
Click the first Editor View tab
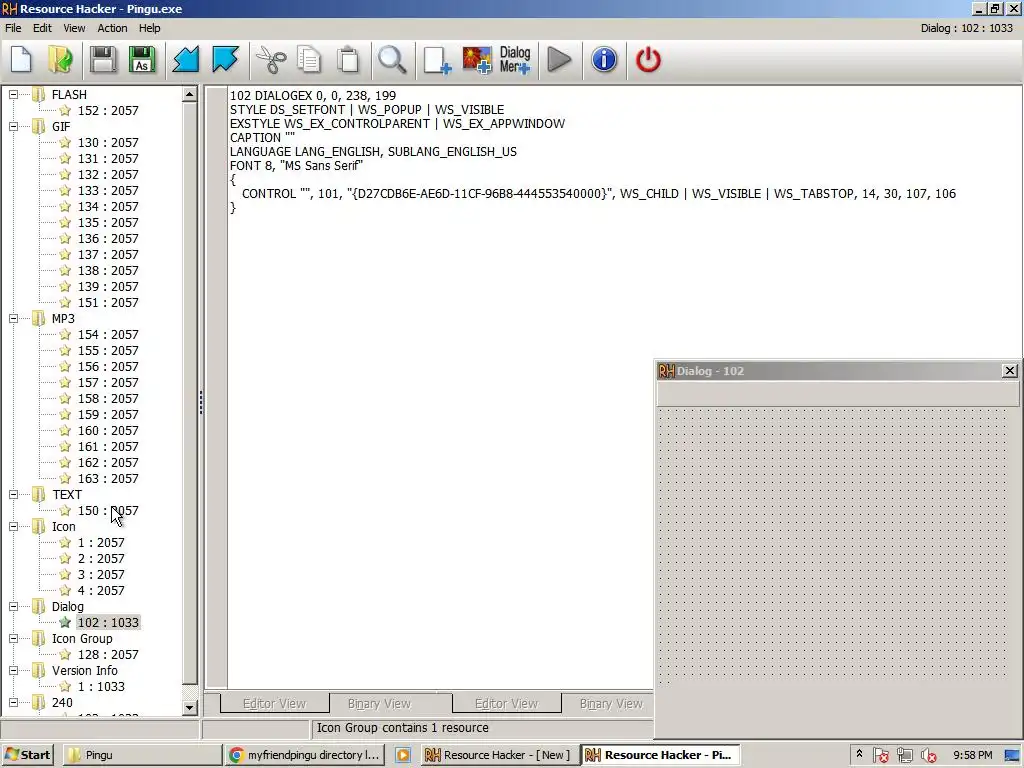274,703
